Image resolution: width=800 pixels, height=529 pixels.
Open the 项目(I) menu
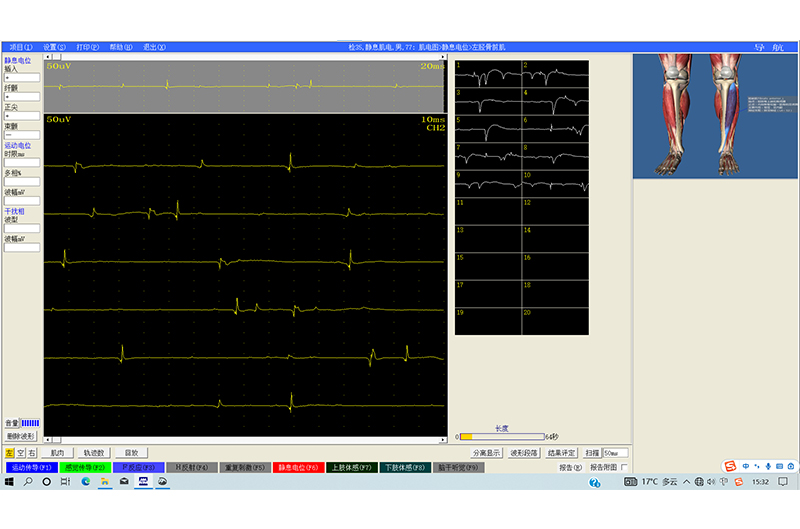(x=21, y=47)
